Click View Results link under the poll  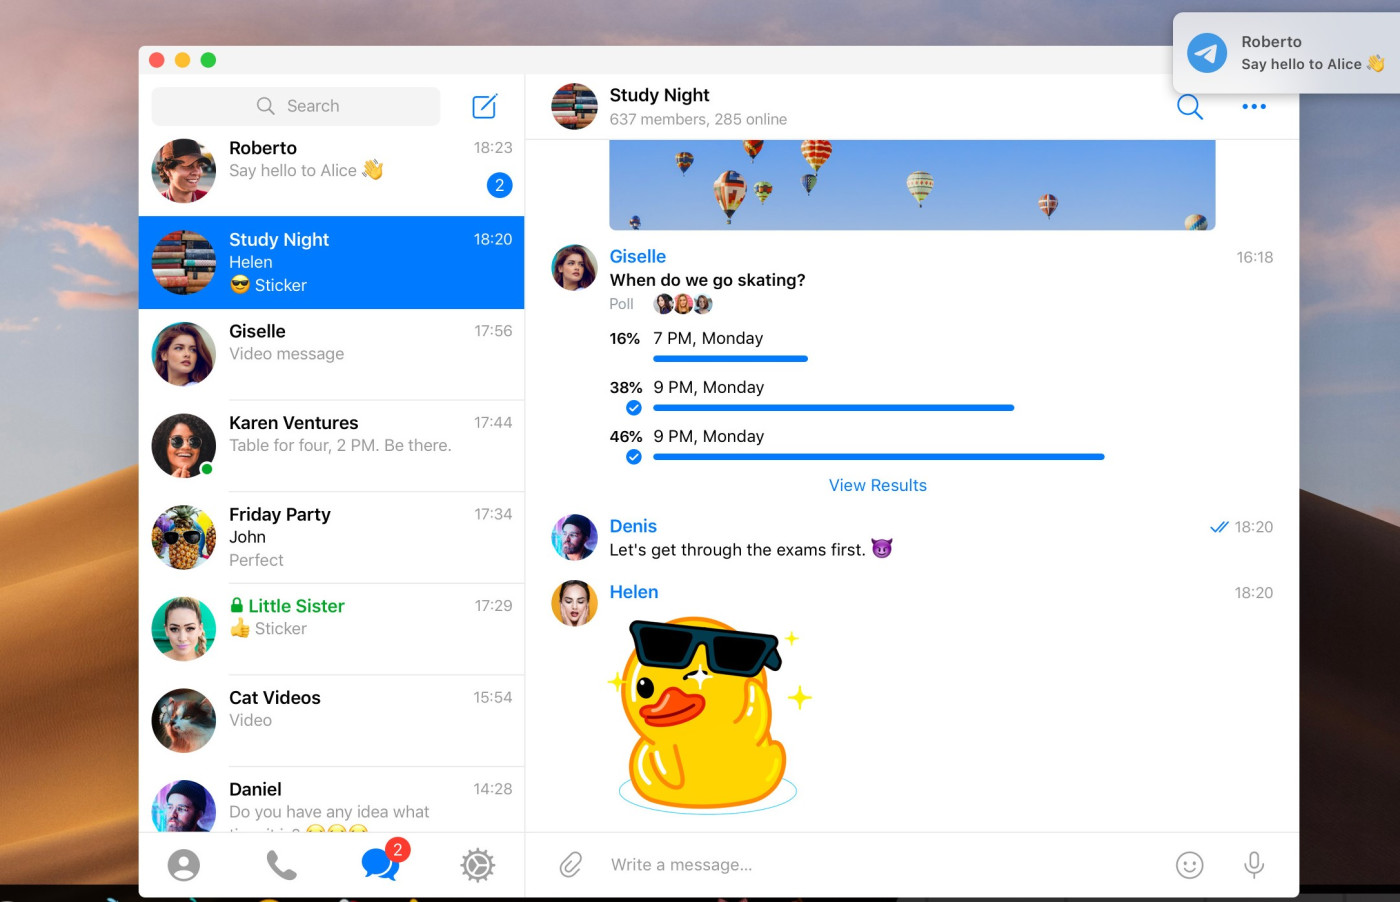point(878,485)
